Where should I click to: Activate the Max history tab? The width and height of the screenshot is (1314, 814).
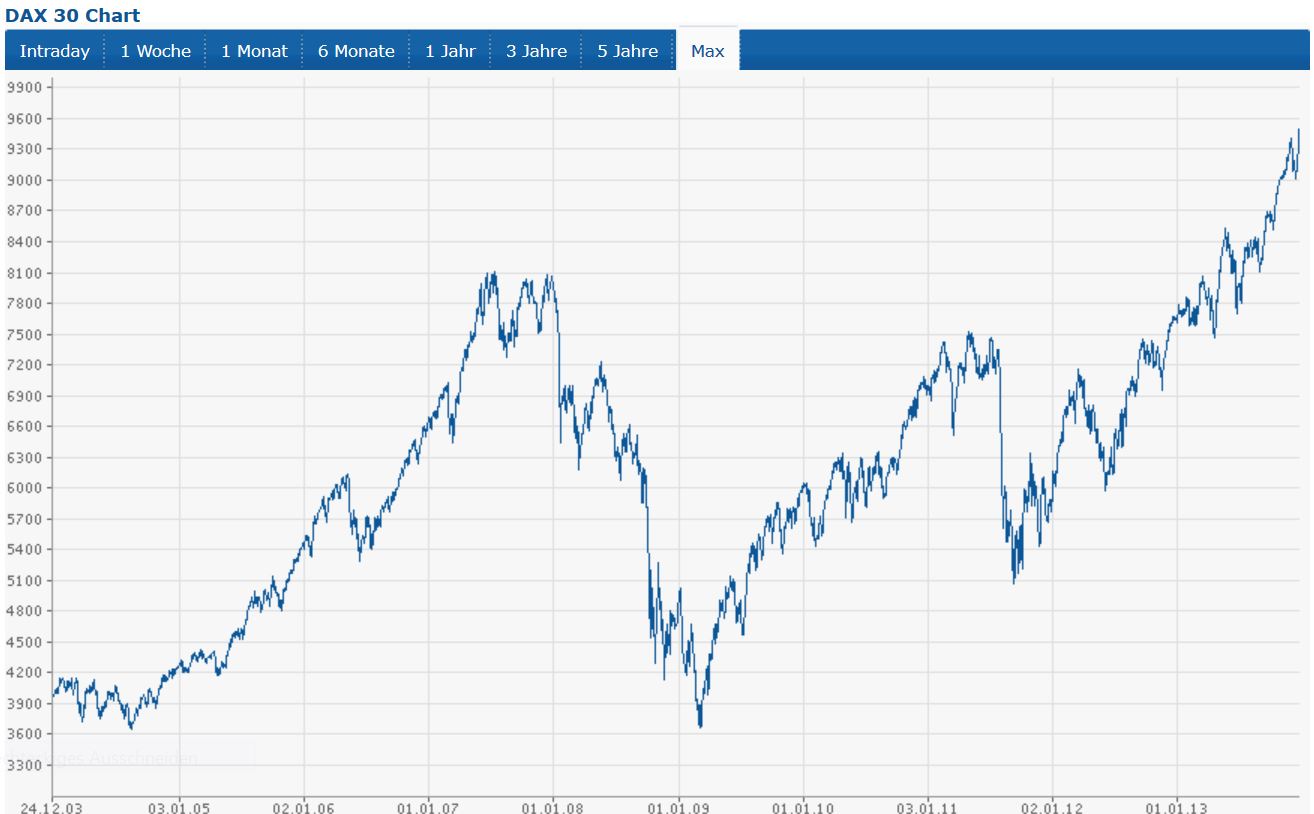click(x=706, y=50)
